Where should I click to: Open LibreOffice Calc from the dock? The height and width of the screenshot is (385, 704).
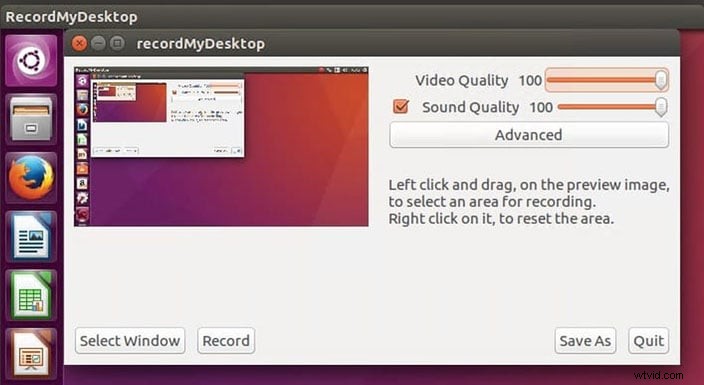pos(31,295)
